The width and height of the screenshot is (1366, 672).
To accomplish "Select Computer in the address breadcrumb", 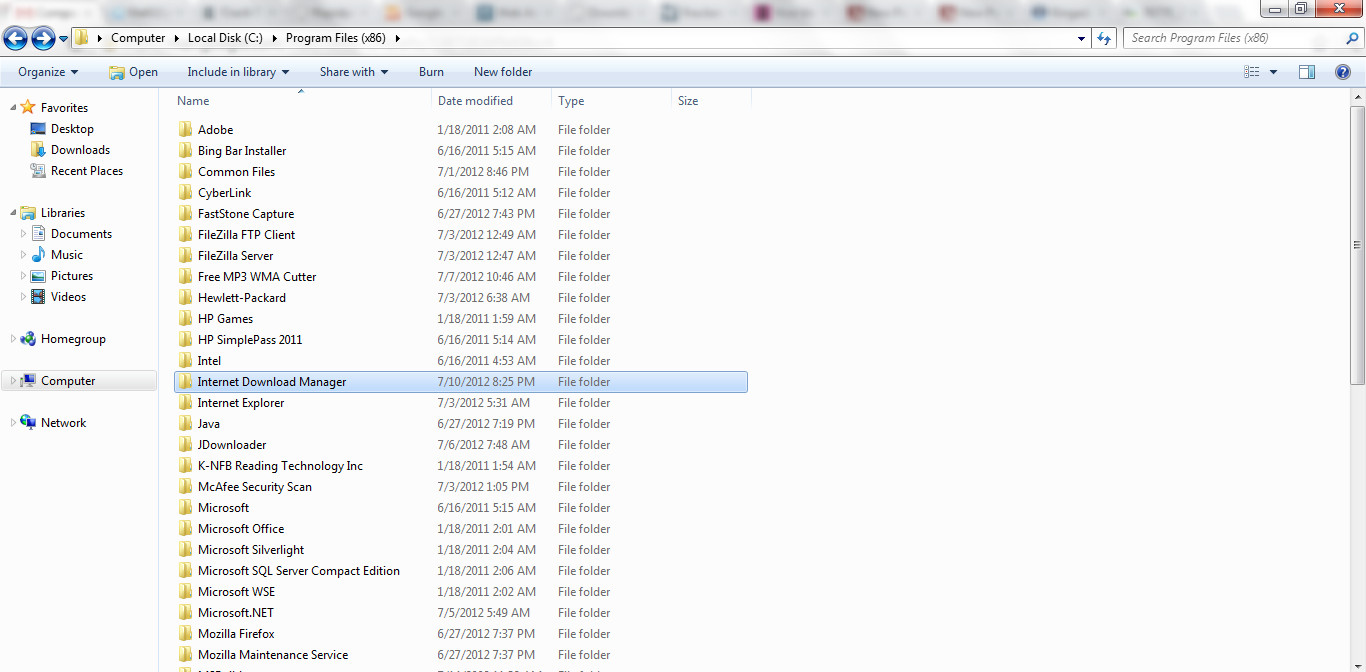I will tap(138, 38).
